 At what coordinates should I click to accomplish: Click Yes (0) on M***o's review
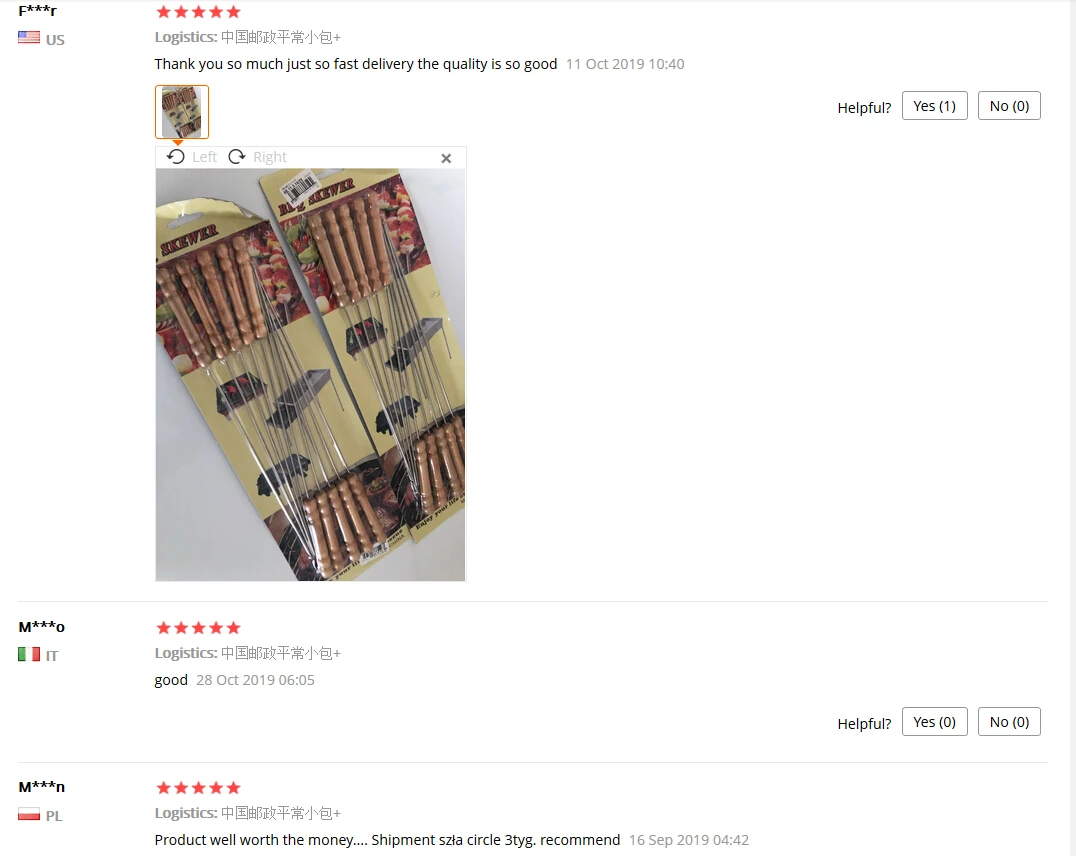934,721
